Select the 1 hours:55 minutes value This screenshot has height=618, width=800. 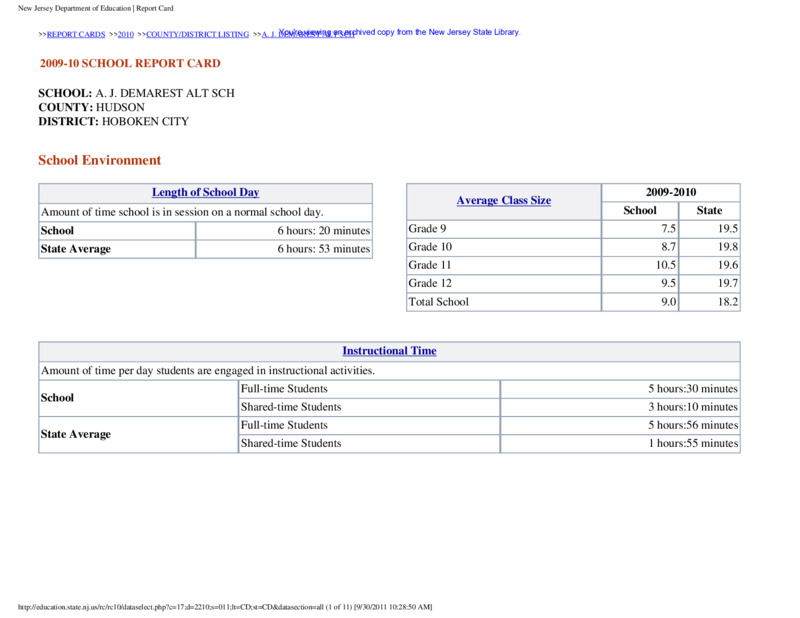click(x=693, y=443)
